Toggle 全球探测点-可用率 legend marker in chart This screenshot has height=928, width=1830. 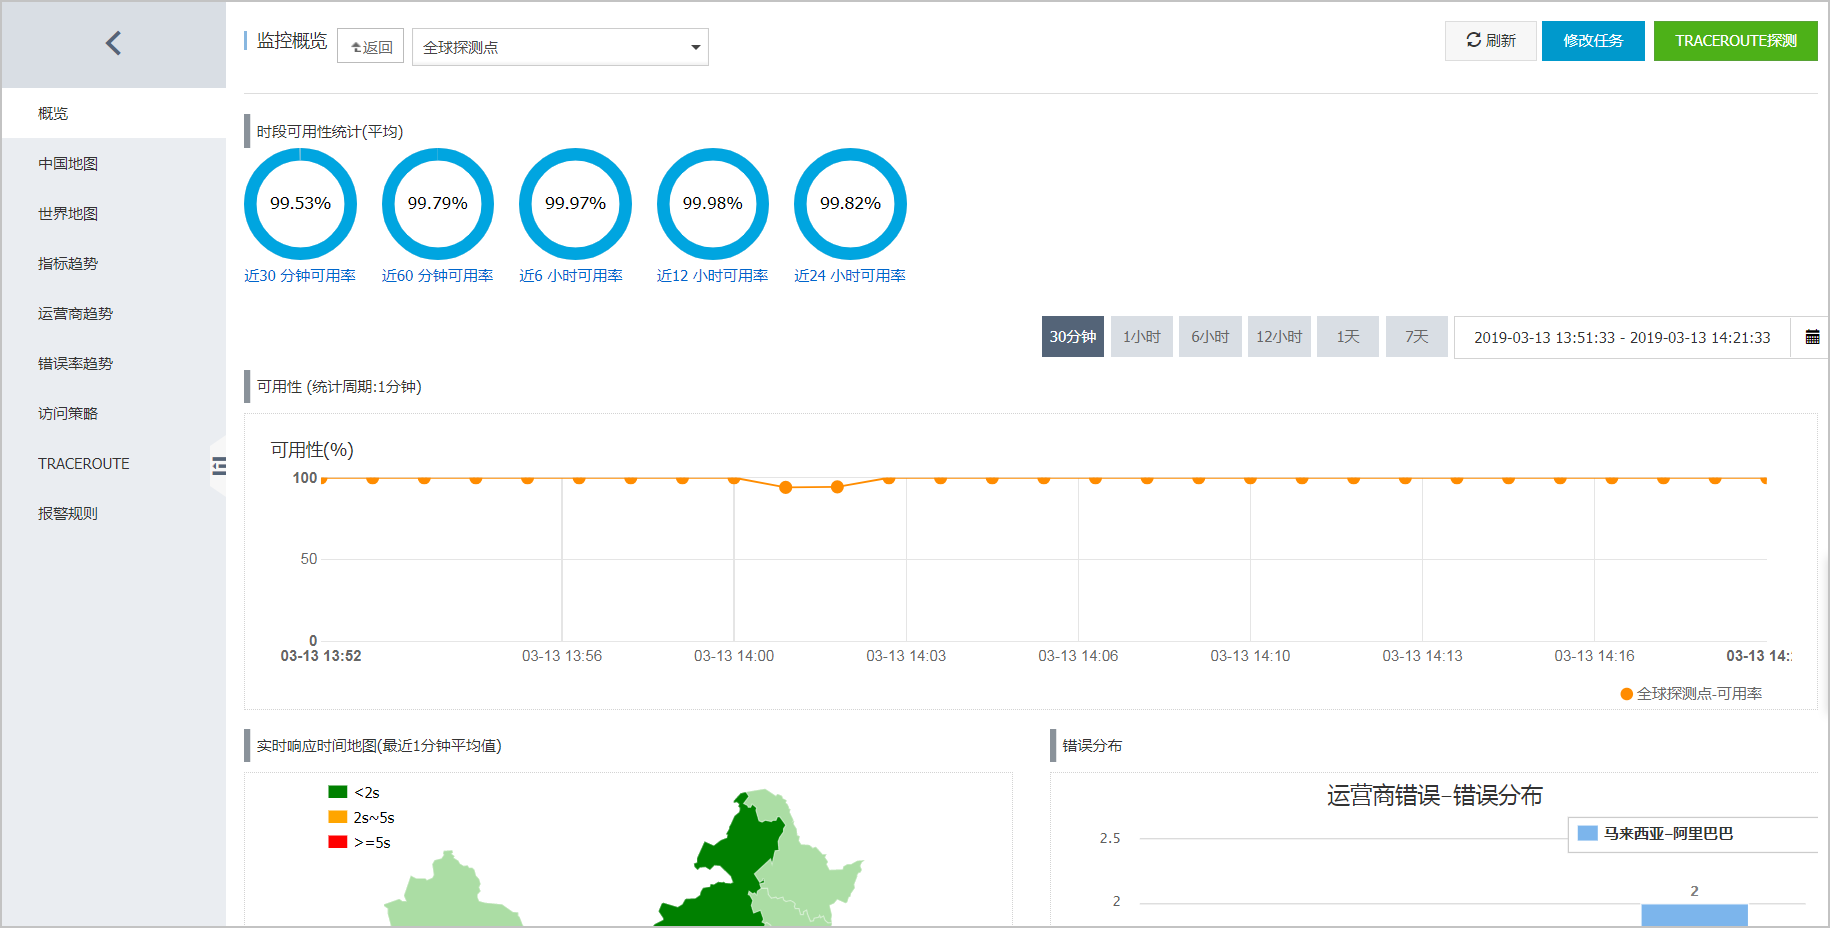point(1626,694)
